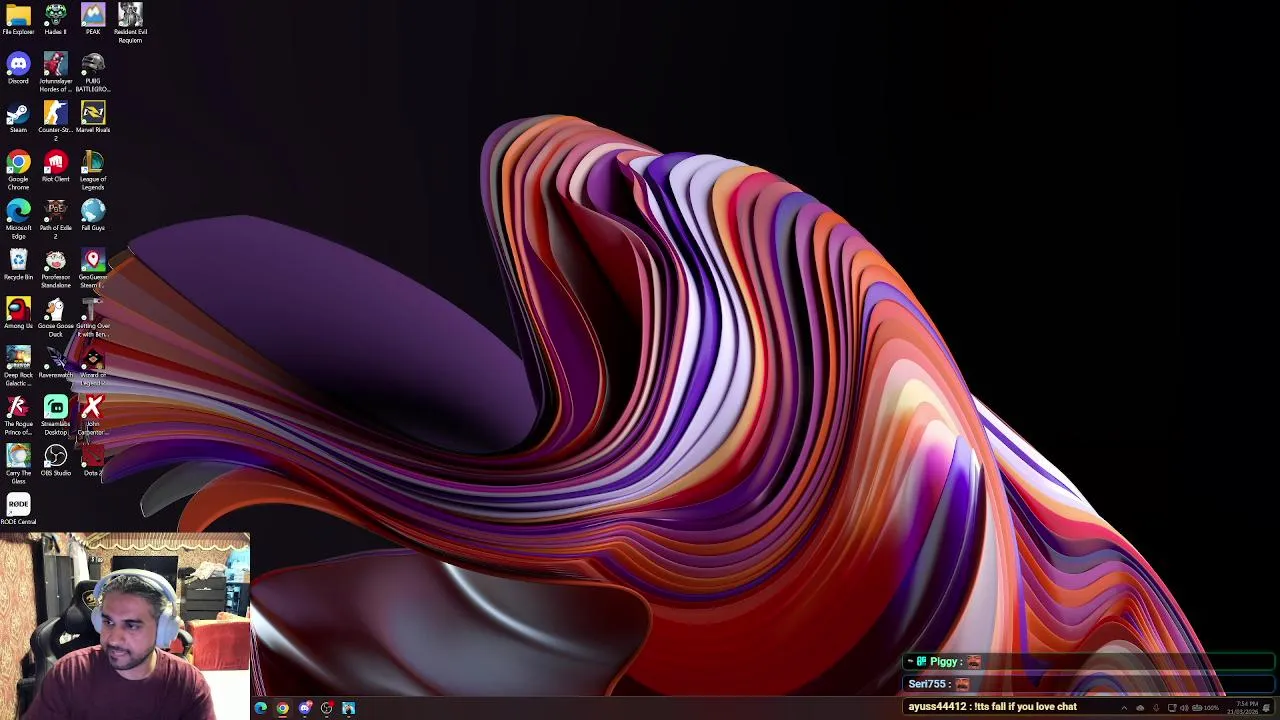Image resolution: width=1280 pixels, height=720 pixels.
Task: Click the battery 100% tray indicator
Action: click(1205, 708)
